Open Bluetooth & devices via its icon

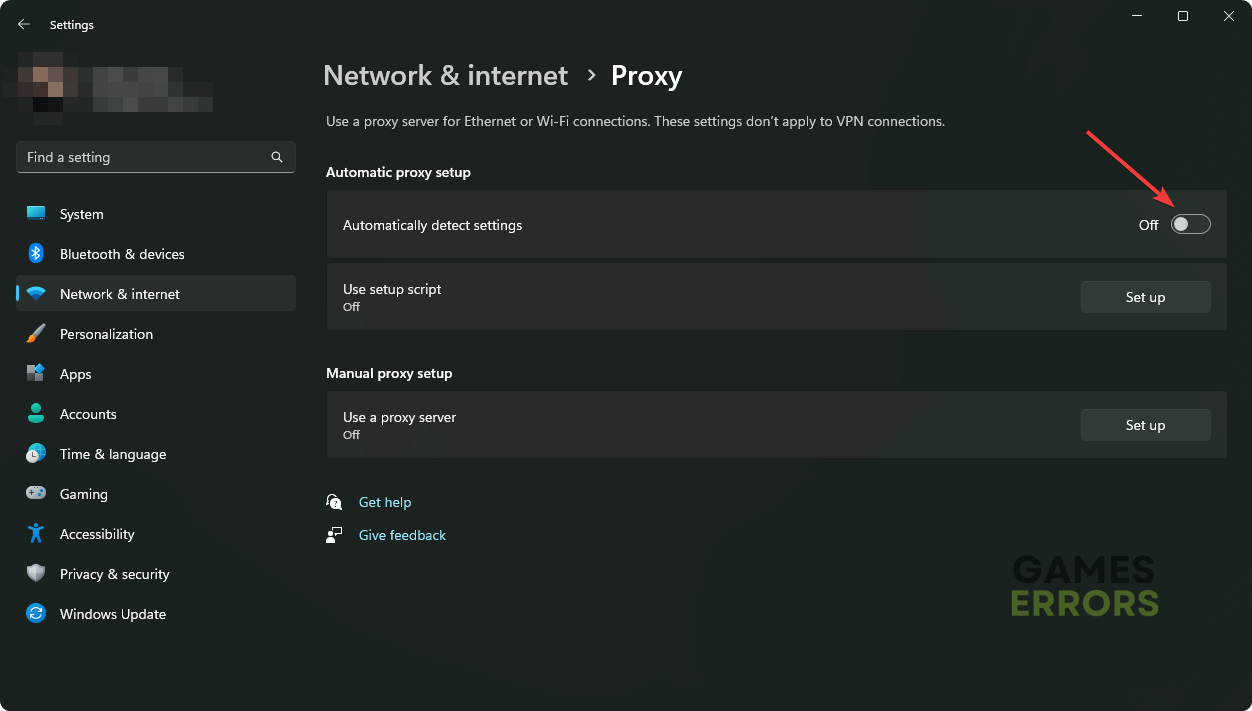pos(36,254)
